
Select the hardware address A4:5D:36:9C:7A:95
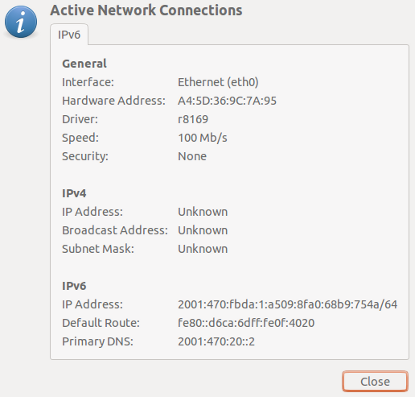227,101
